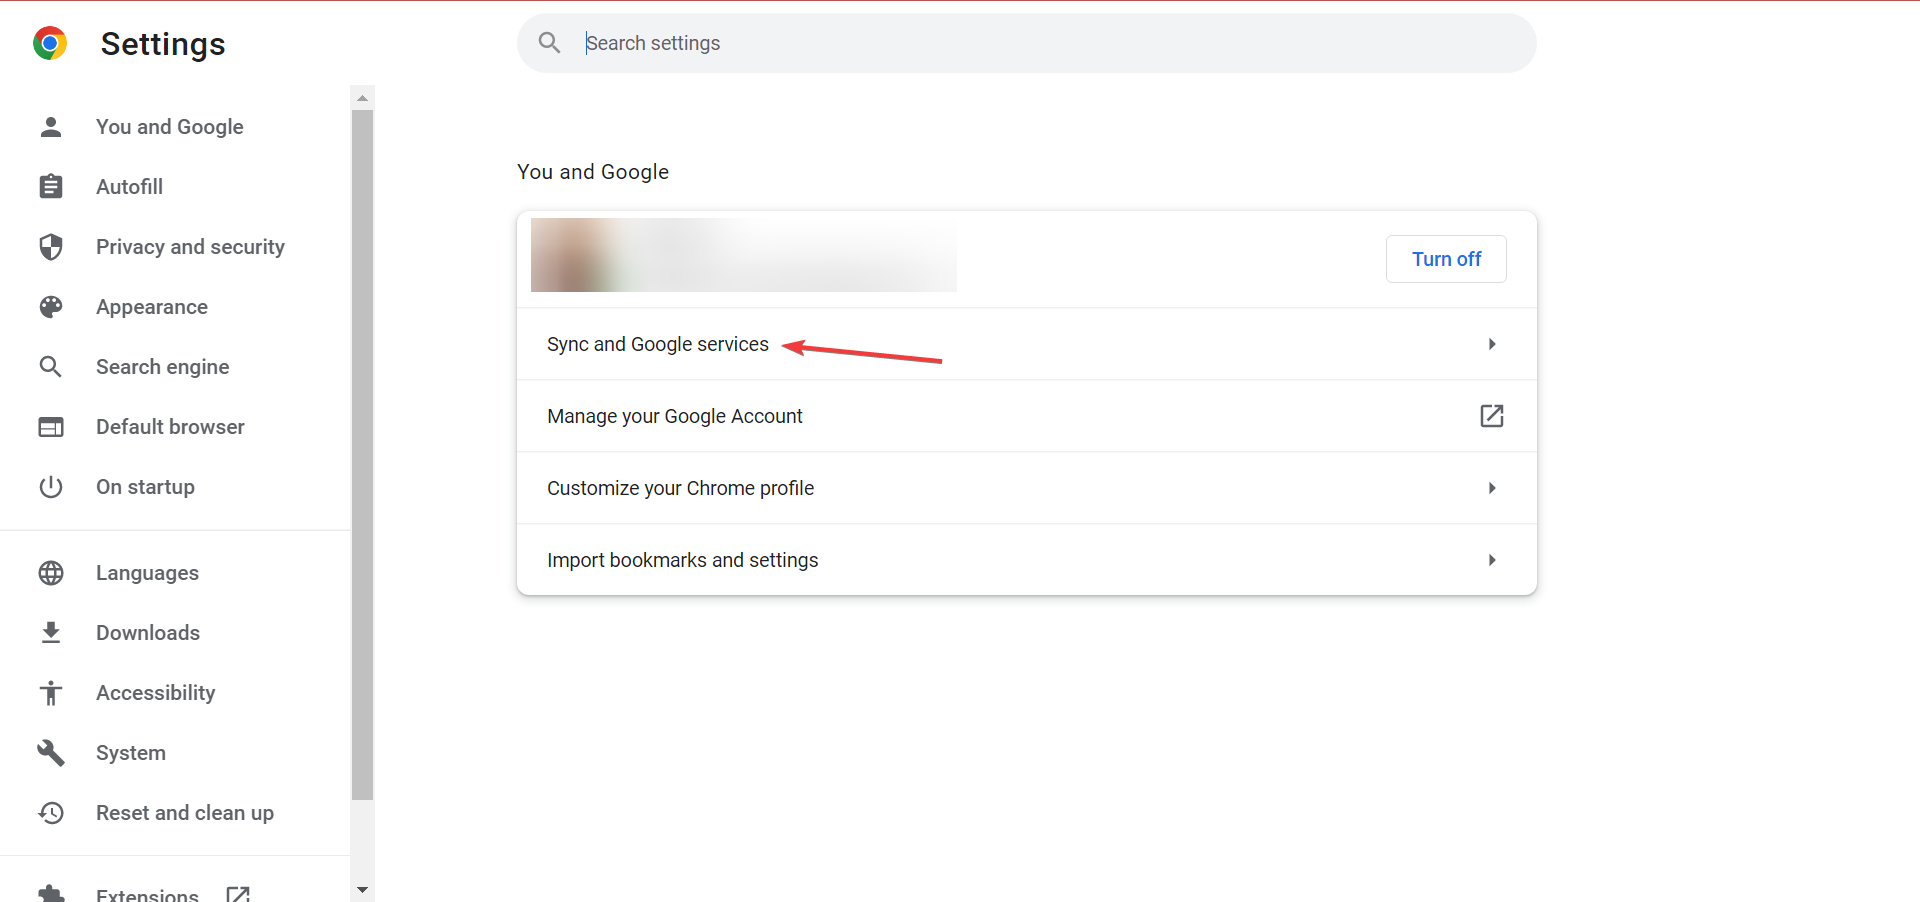This screenshot has width=1920, height=902.
Task: Click the restore clock icon for Reset
Action: coord(51,813)
